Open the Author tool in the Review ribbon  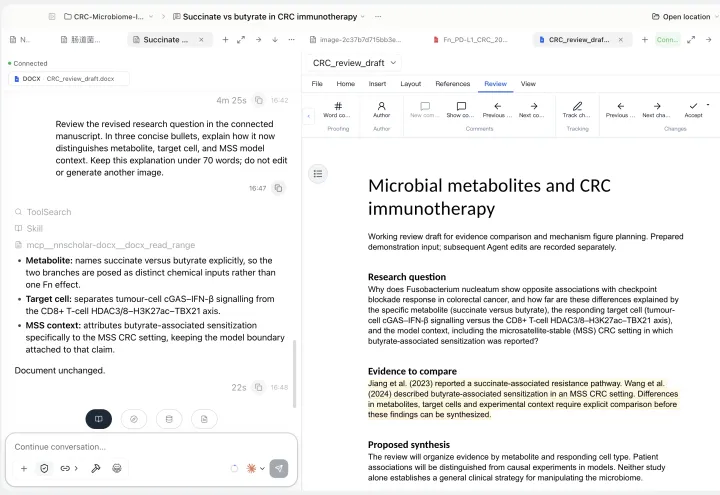(x=381, y=110)
